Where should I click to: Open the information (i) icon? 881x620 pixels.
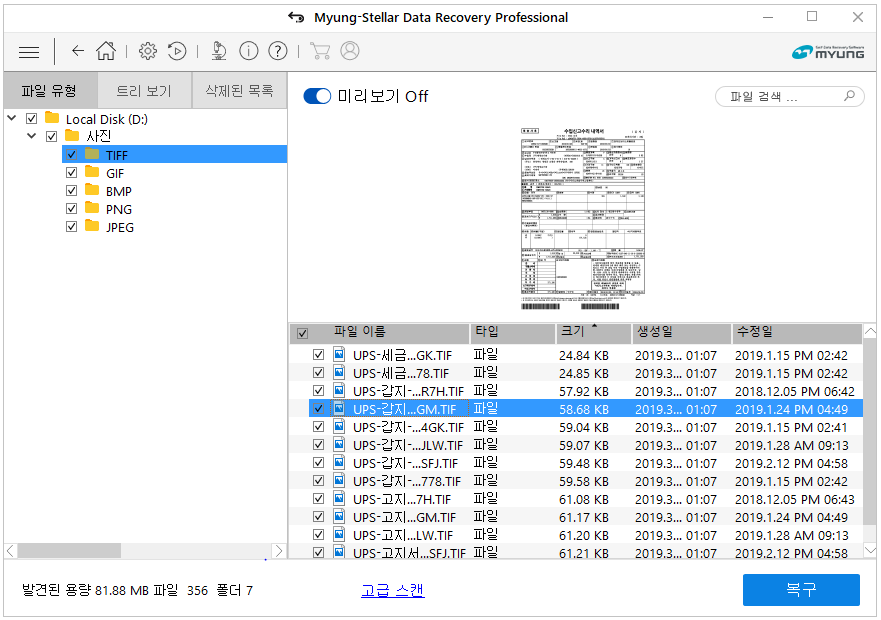tap(249, 51)
